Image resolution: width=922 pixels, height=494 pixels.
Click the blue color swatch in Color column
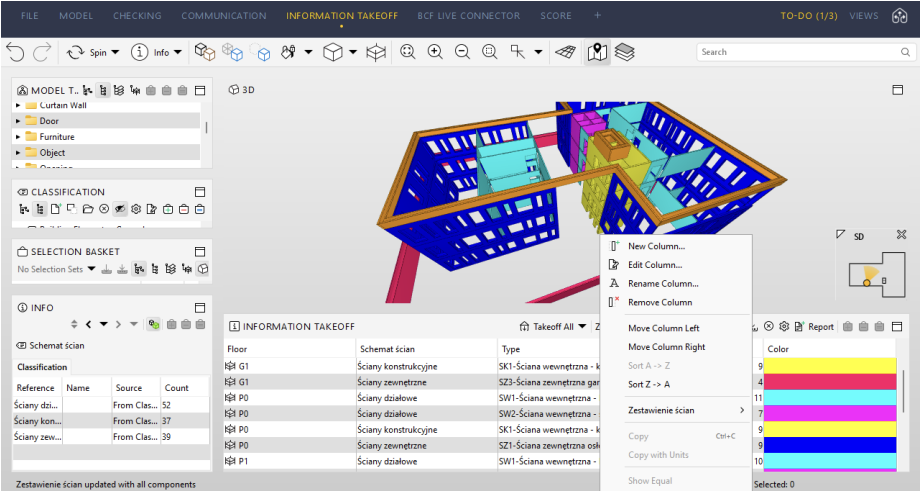coord(830,445)
